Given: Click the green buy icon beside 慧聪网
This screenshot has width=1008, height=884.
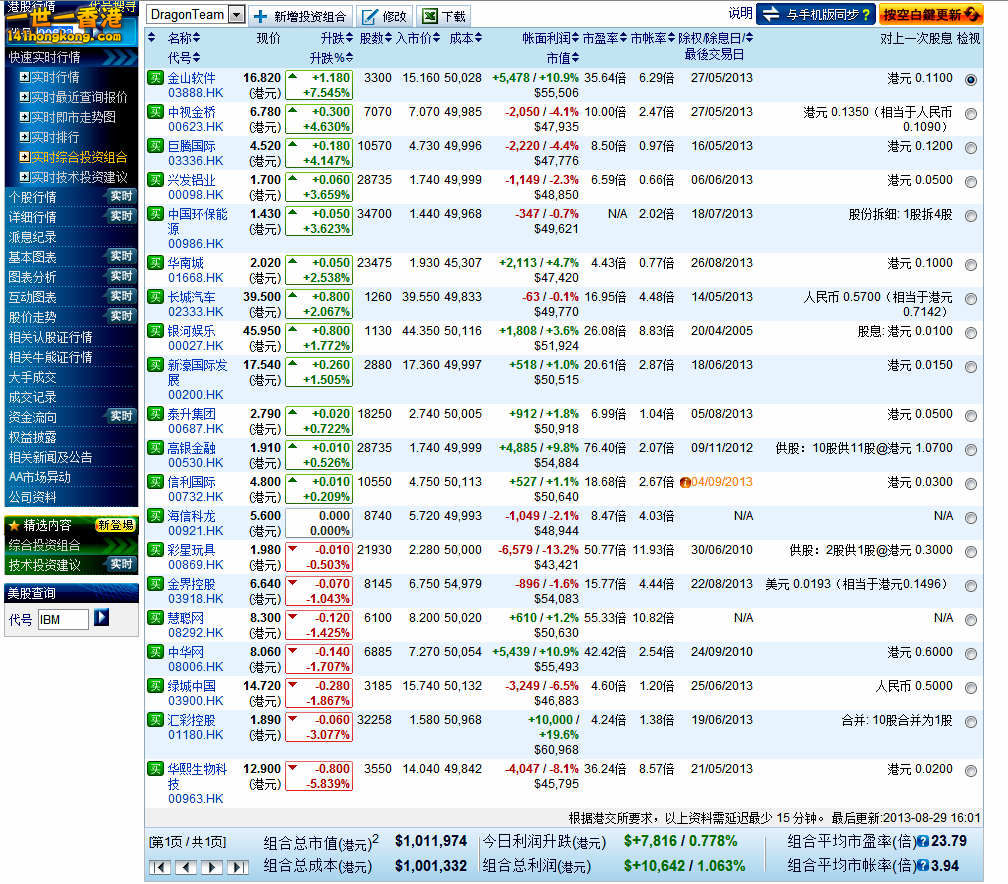Looking at the screenshot, I should 155,618.
